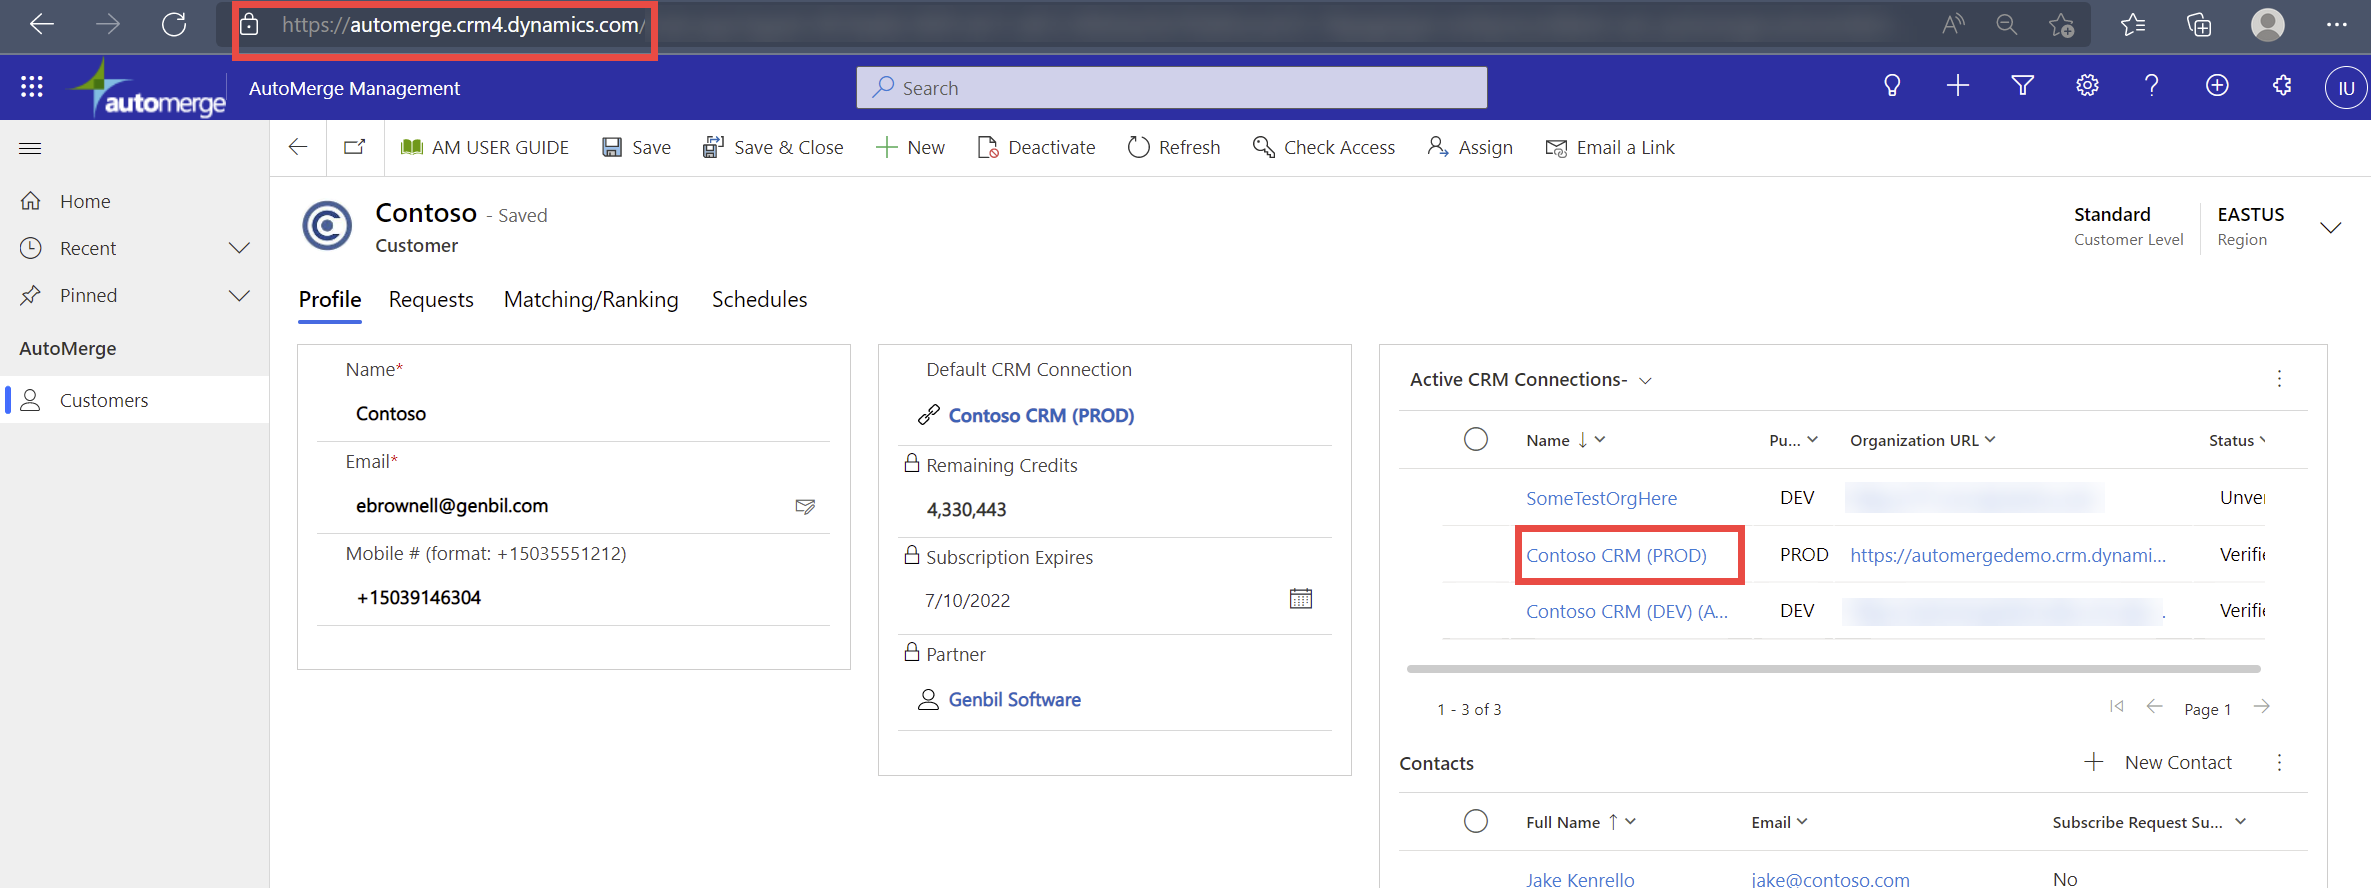Open the Pu... column dropdown

coord(1813,439)
